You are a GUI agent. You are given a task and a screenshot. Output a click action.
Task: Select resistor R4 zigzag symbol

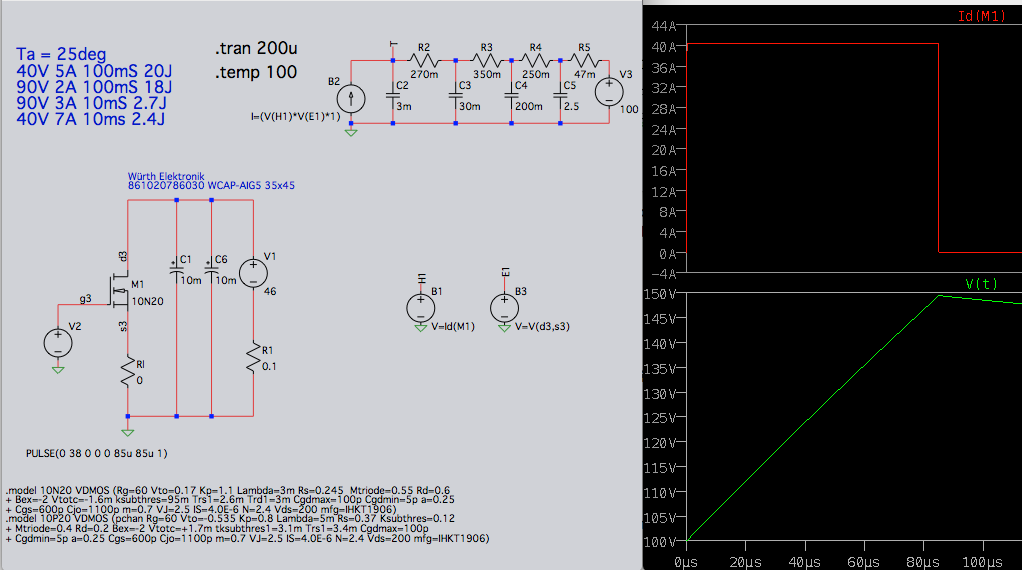point(536,61)
